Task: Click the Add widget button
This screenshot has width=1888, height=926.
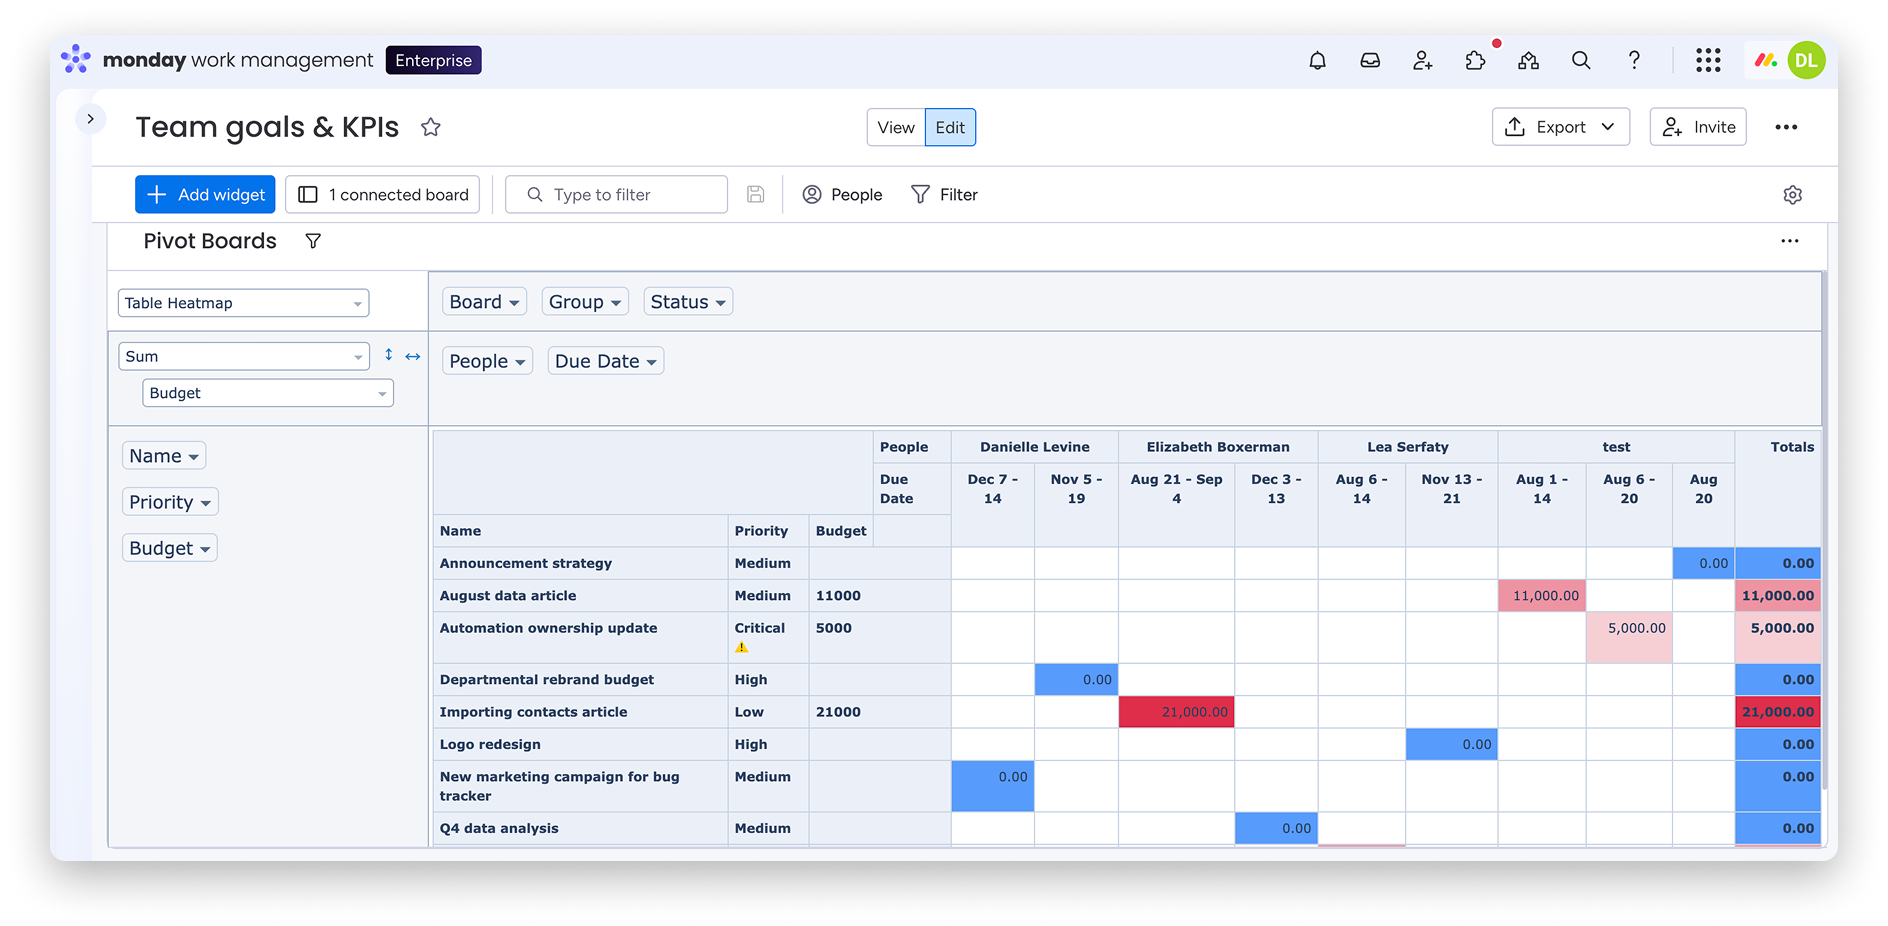Action: tap(205, 195)
